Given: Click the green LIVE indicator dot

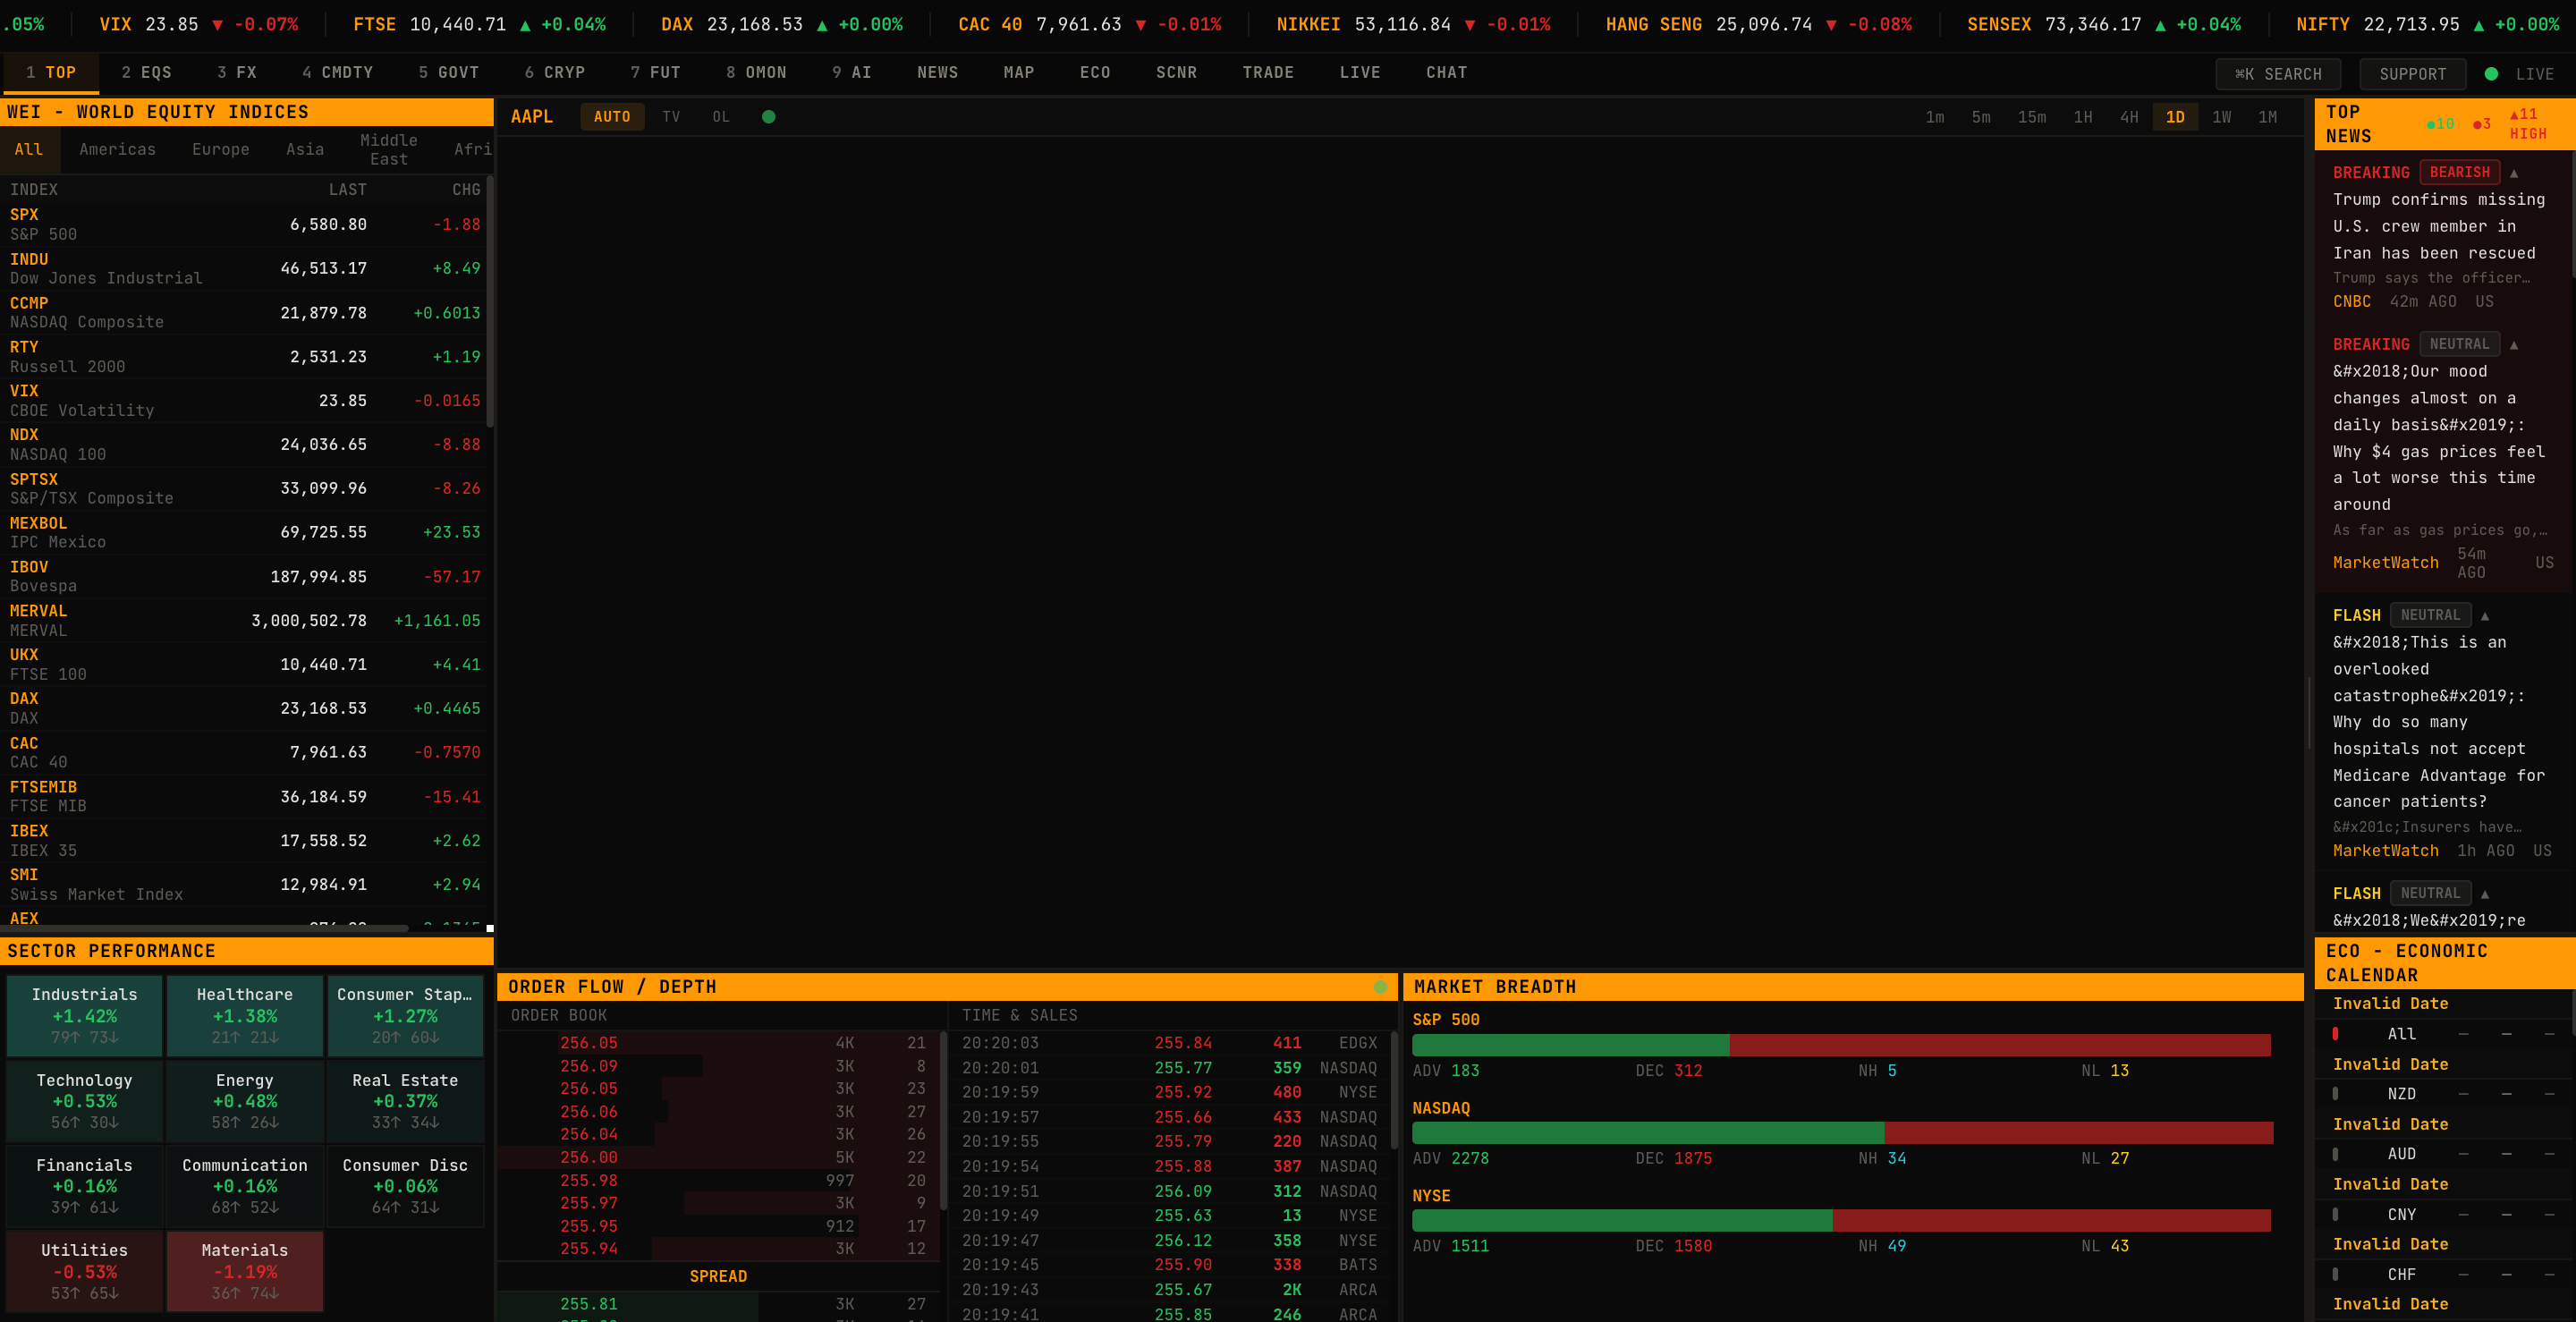Looking at the screenshot, I should 2491,74.
